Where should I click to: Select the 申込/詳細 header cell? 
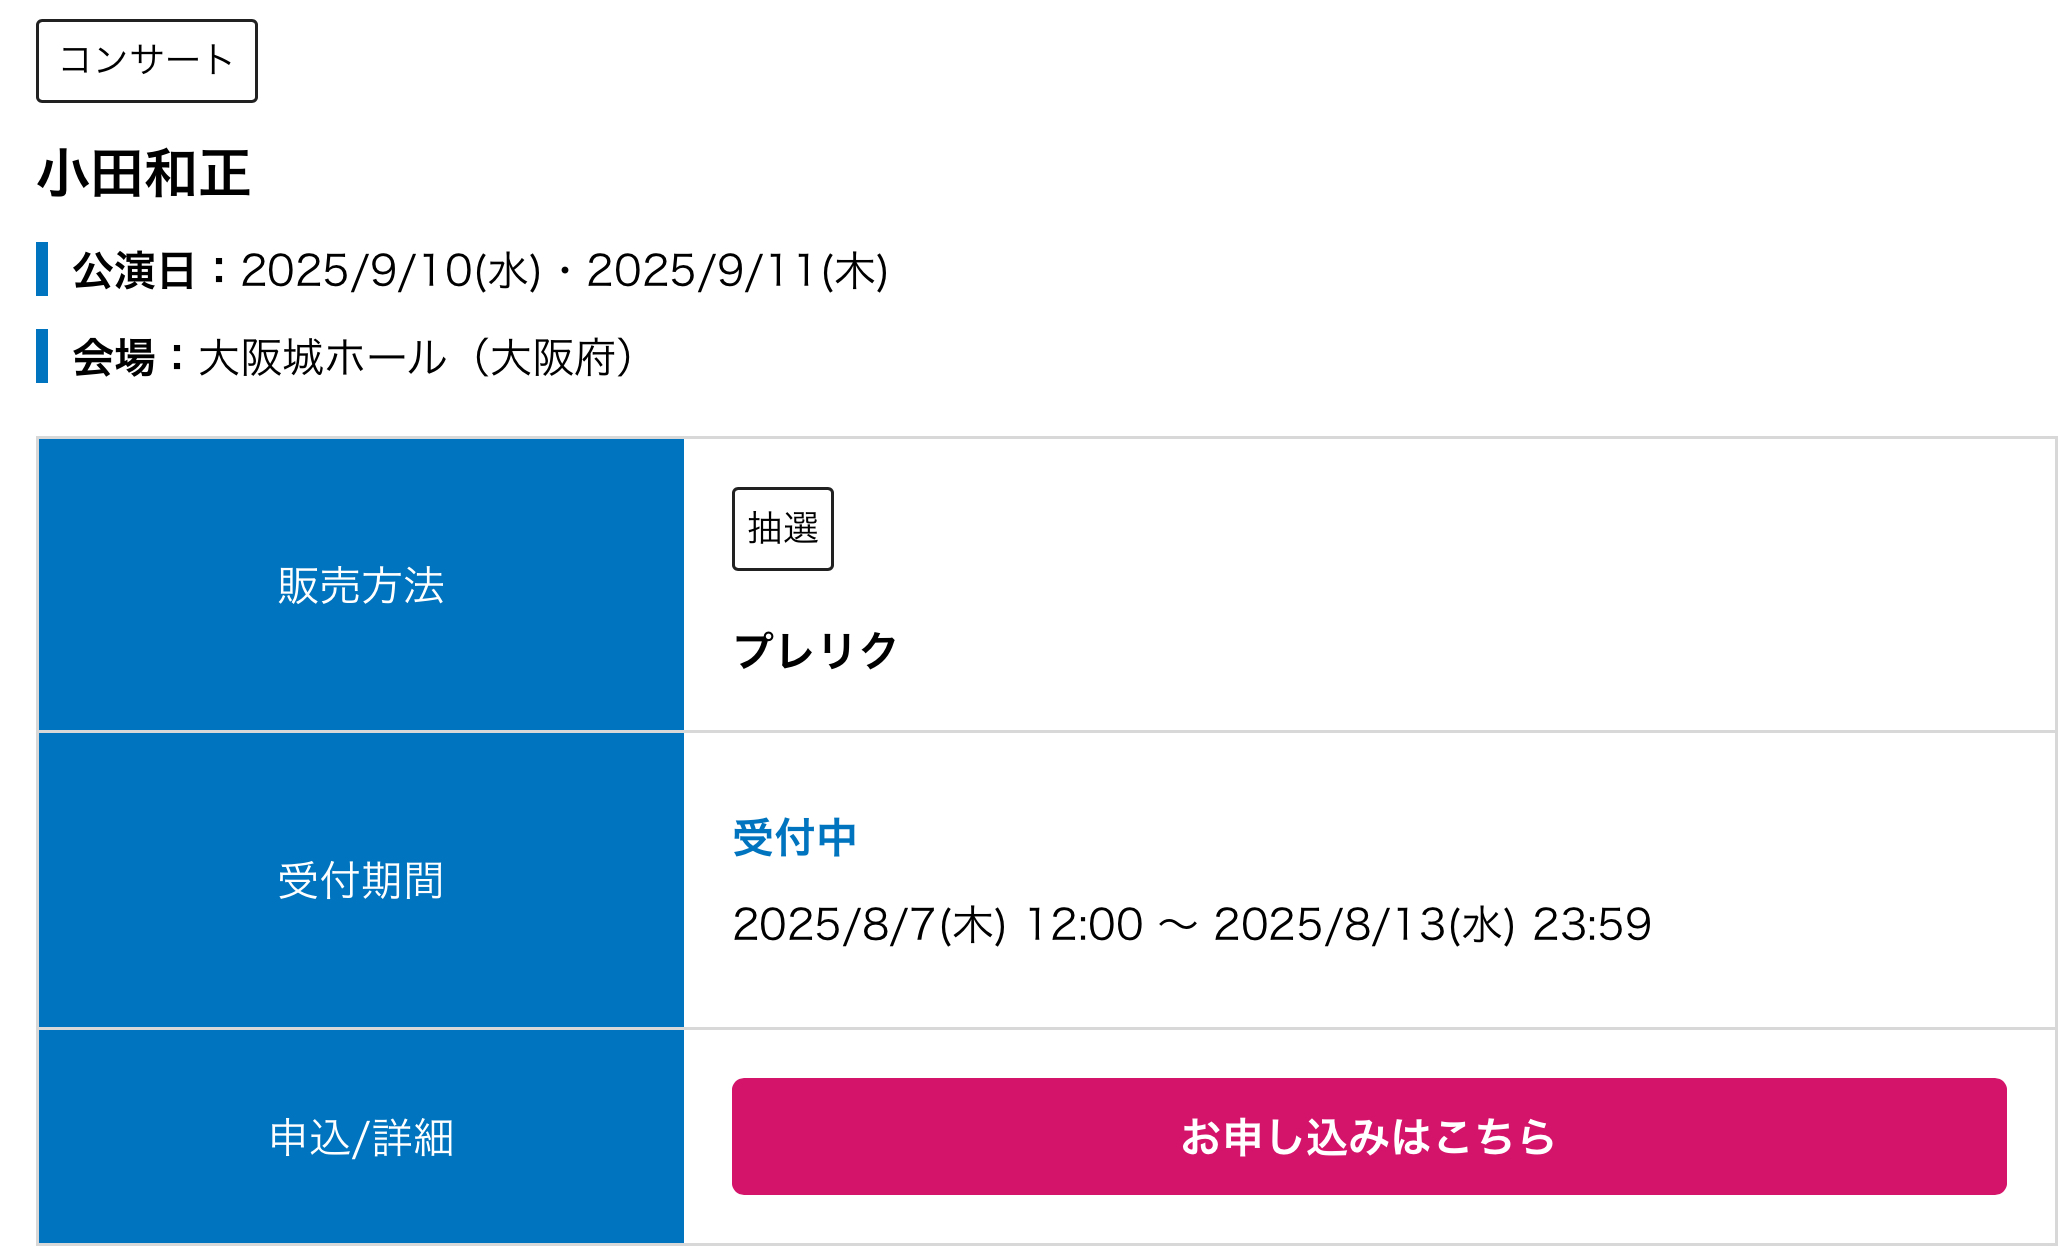click(361, 1137)
